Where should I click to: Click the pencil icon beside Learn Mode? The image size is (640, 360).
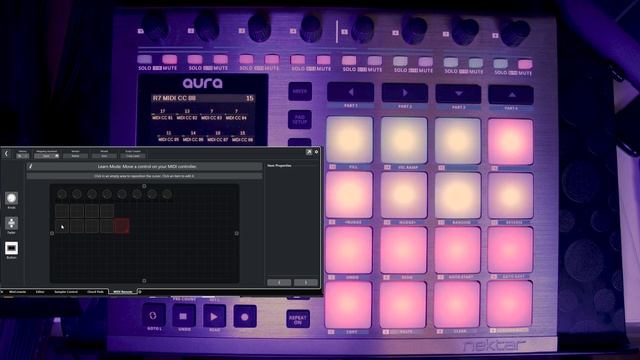[x=31, y=167]
